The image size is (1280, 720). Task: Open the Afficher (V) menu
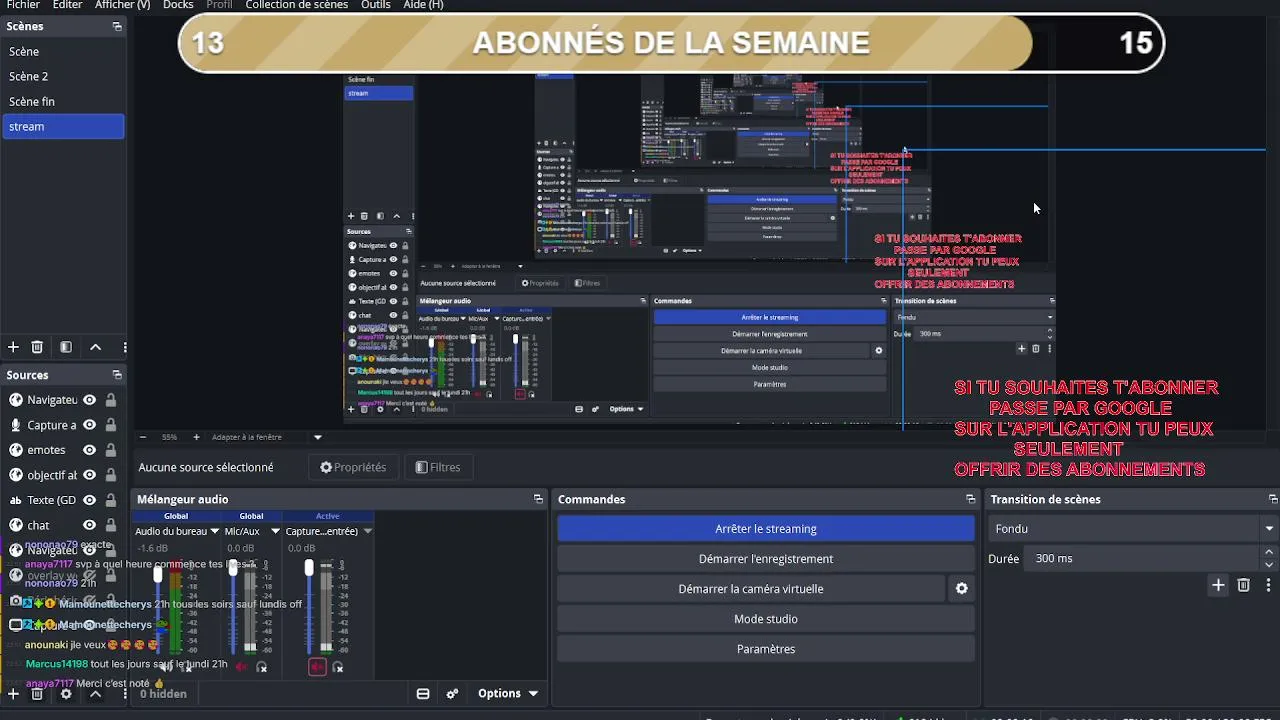122,5
